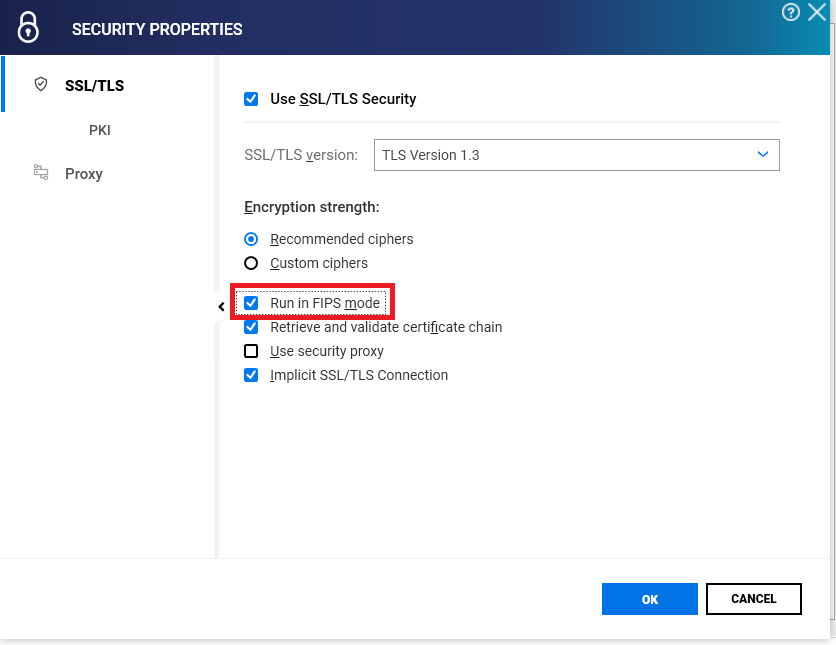Select the SSL/TLS sidebar entry
The image size is (836, 645).
[x=94, y=85]
